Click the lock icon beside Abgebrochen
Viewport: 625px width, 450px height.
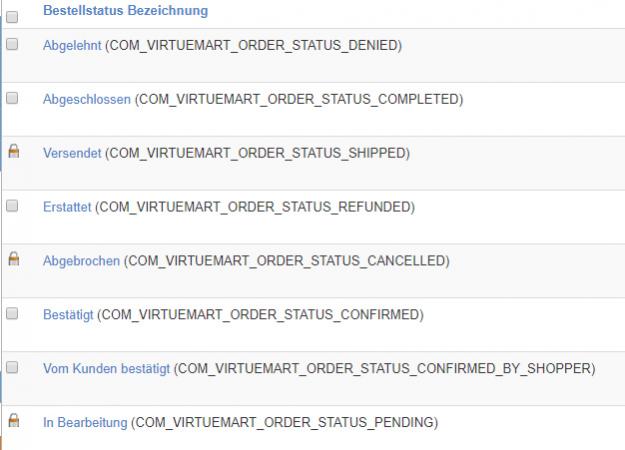tap(13, 259)
